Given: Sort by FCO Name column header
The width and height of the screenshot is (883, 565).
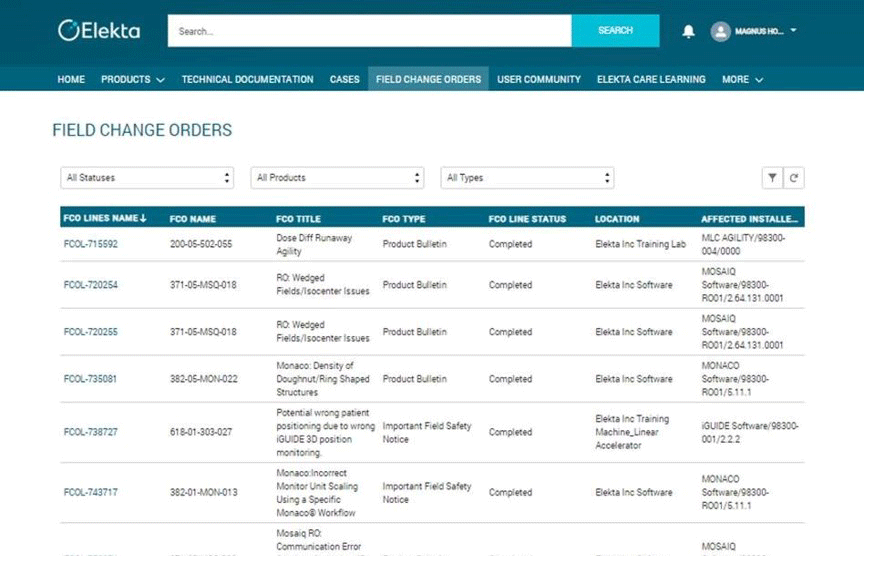Looking at the screenshot, I should click(193, 219).
